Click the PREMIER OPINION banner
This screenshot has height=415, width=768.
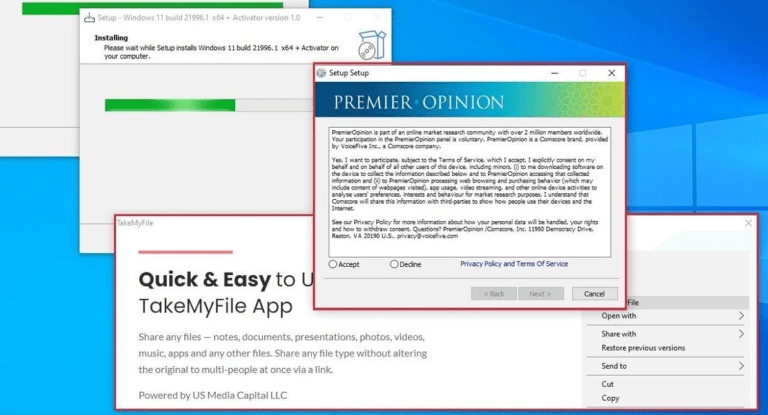point(470,99)
